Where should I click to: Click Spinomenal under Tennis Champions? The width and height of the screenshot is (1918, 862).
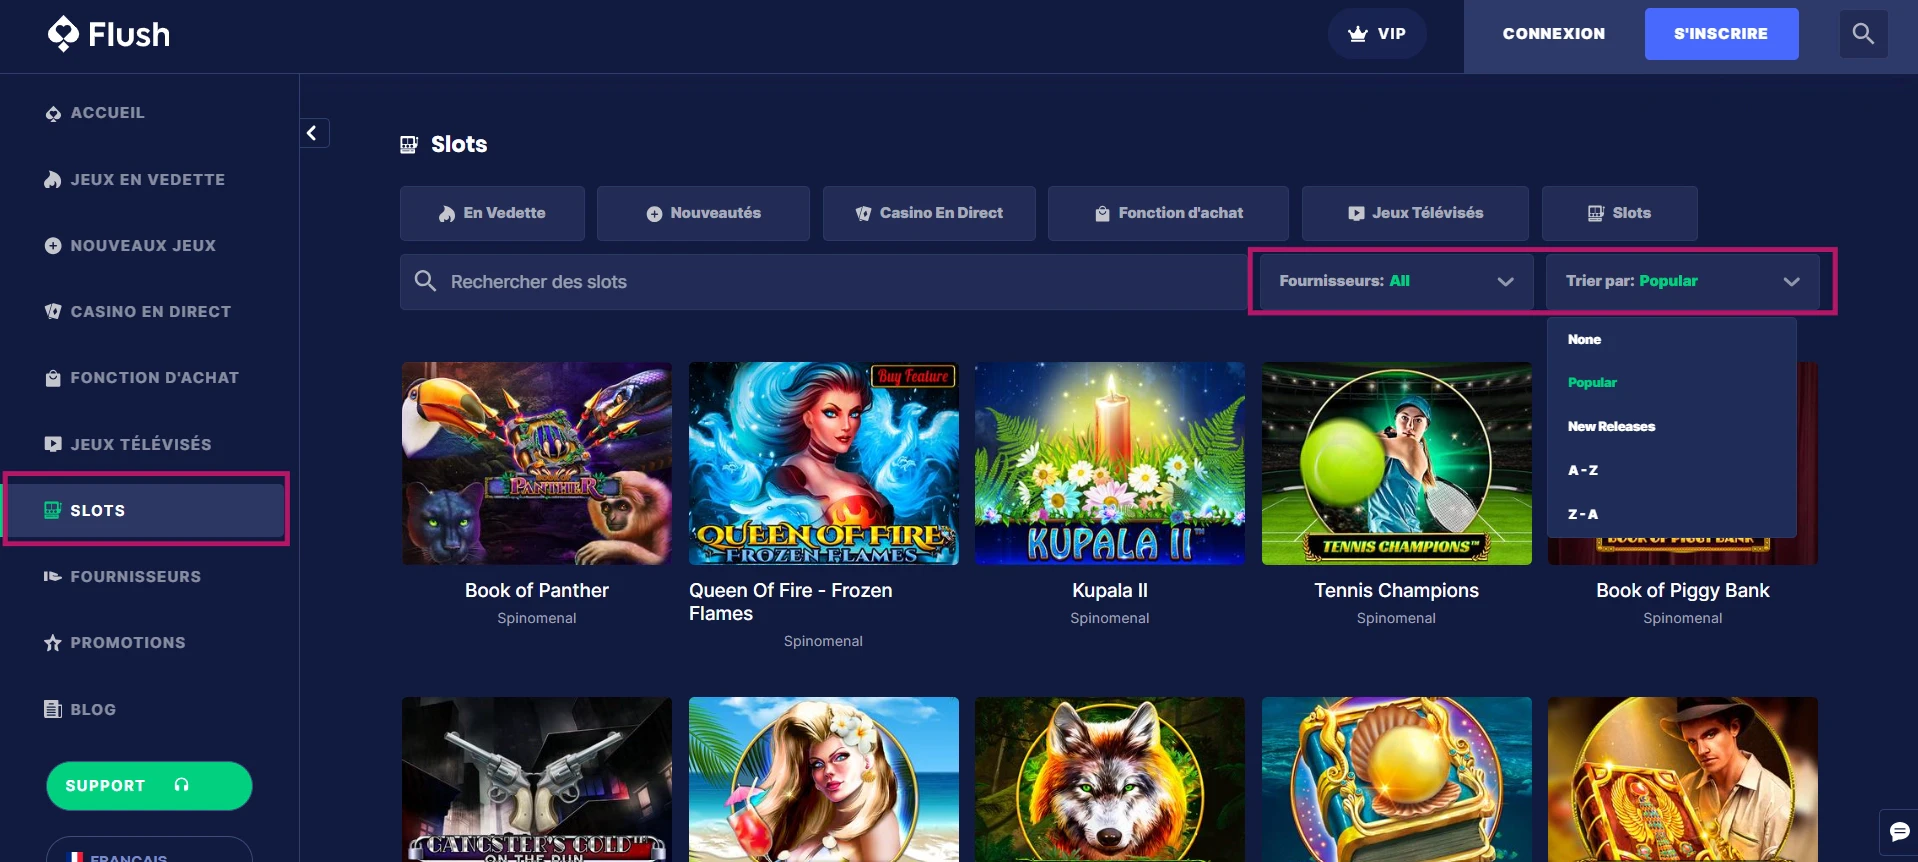click(1396, 619)
